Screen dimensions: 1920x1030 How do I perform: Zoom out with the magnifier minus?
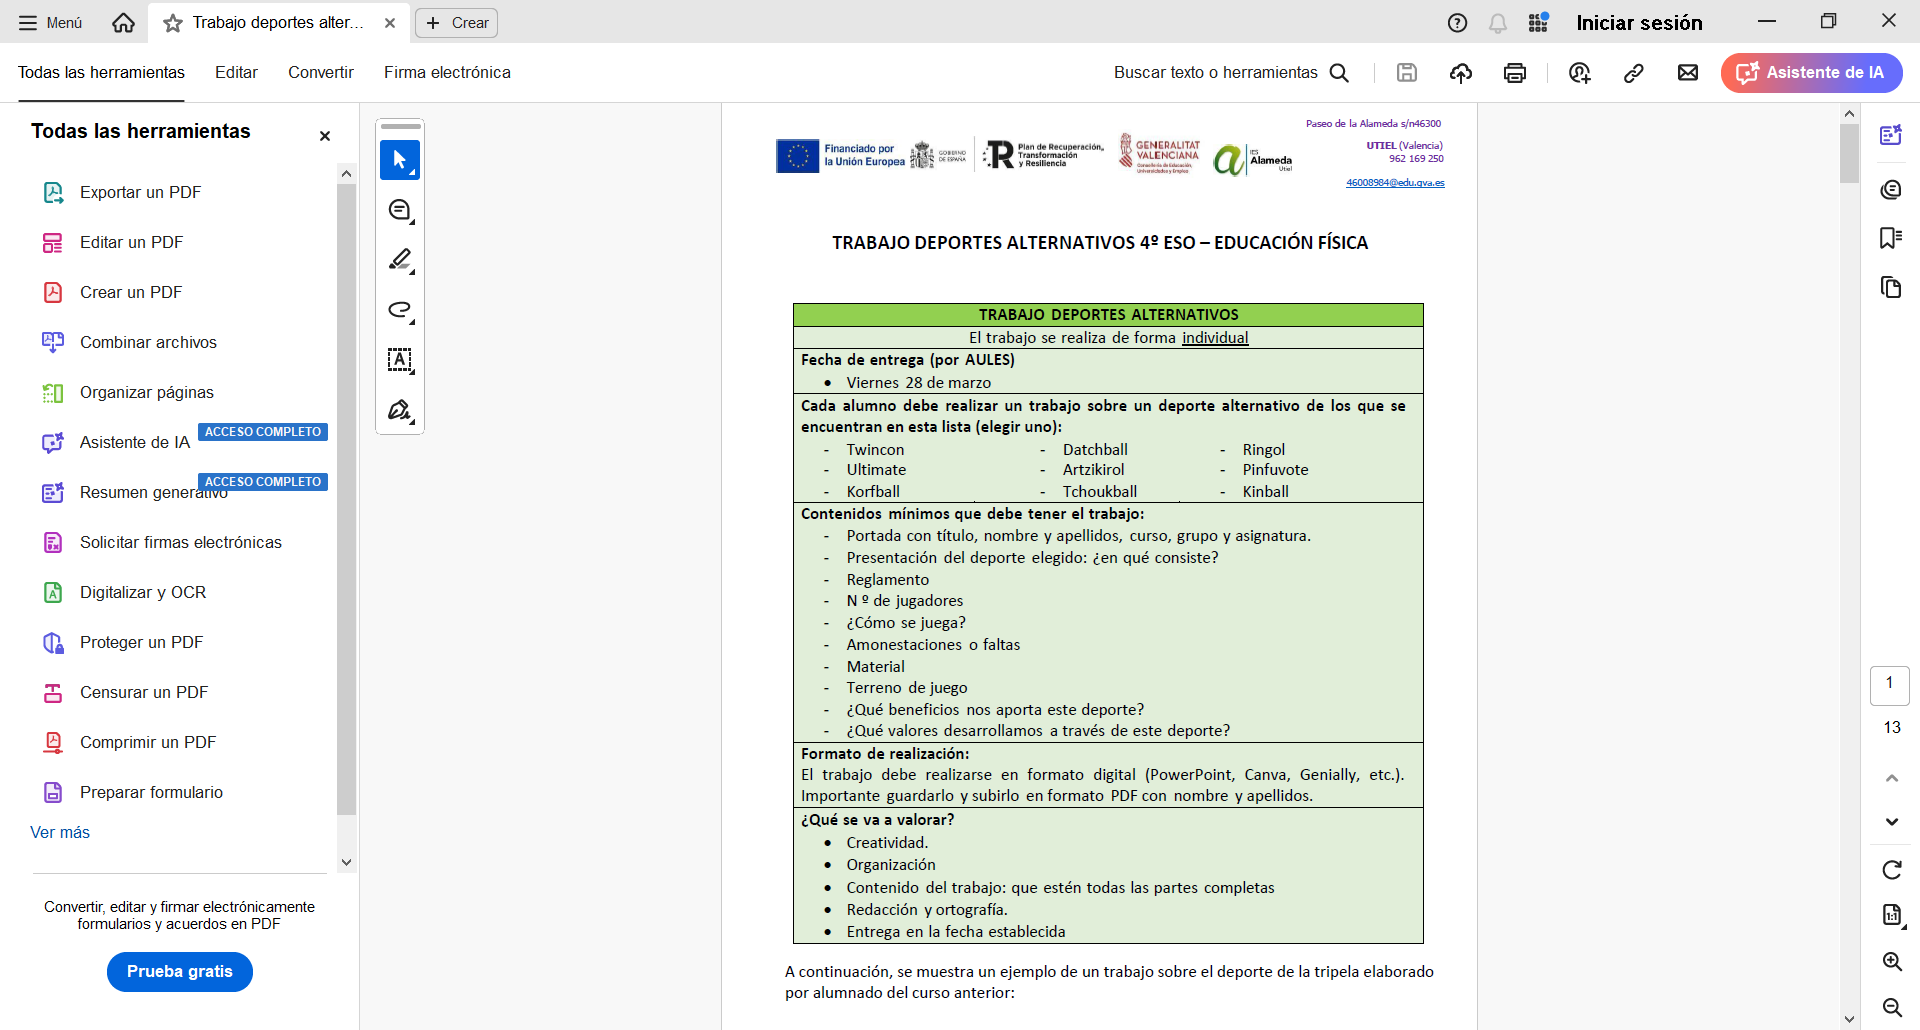[1891, 1007]
